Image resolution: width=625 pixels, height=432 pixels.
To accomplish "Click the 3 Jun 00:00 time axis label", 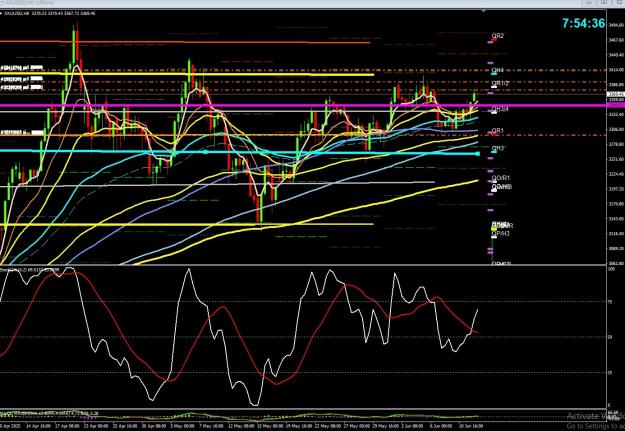I will (411, 426).
